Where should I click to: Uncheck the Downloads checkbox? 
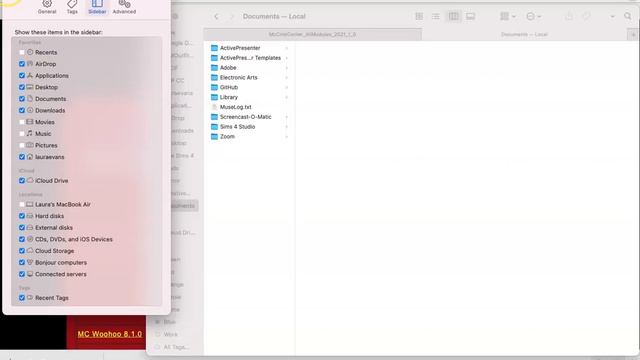click(22, 111)
